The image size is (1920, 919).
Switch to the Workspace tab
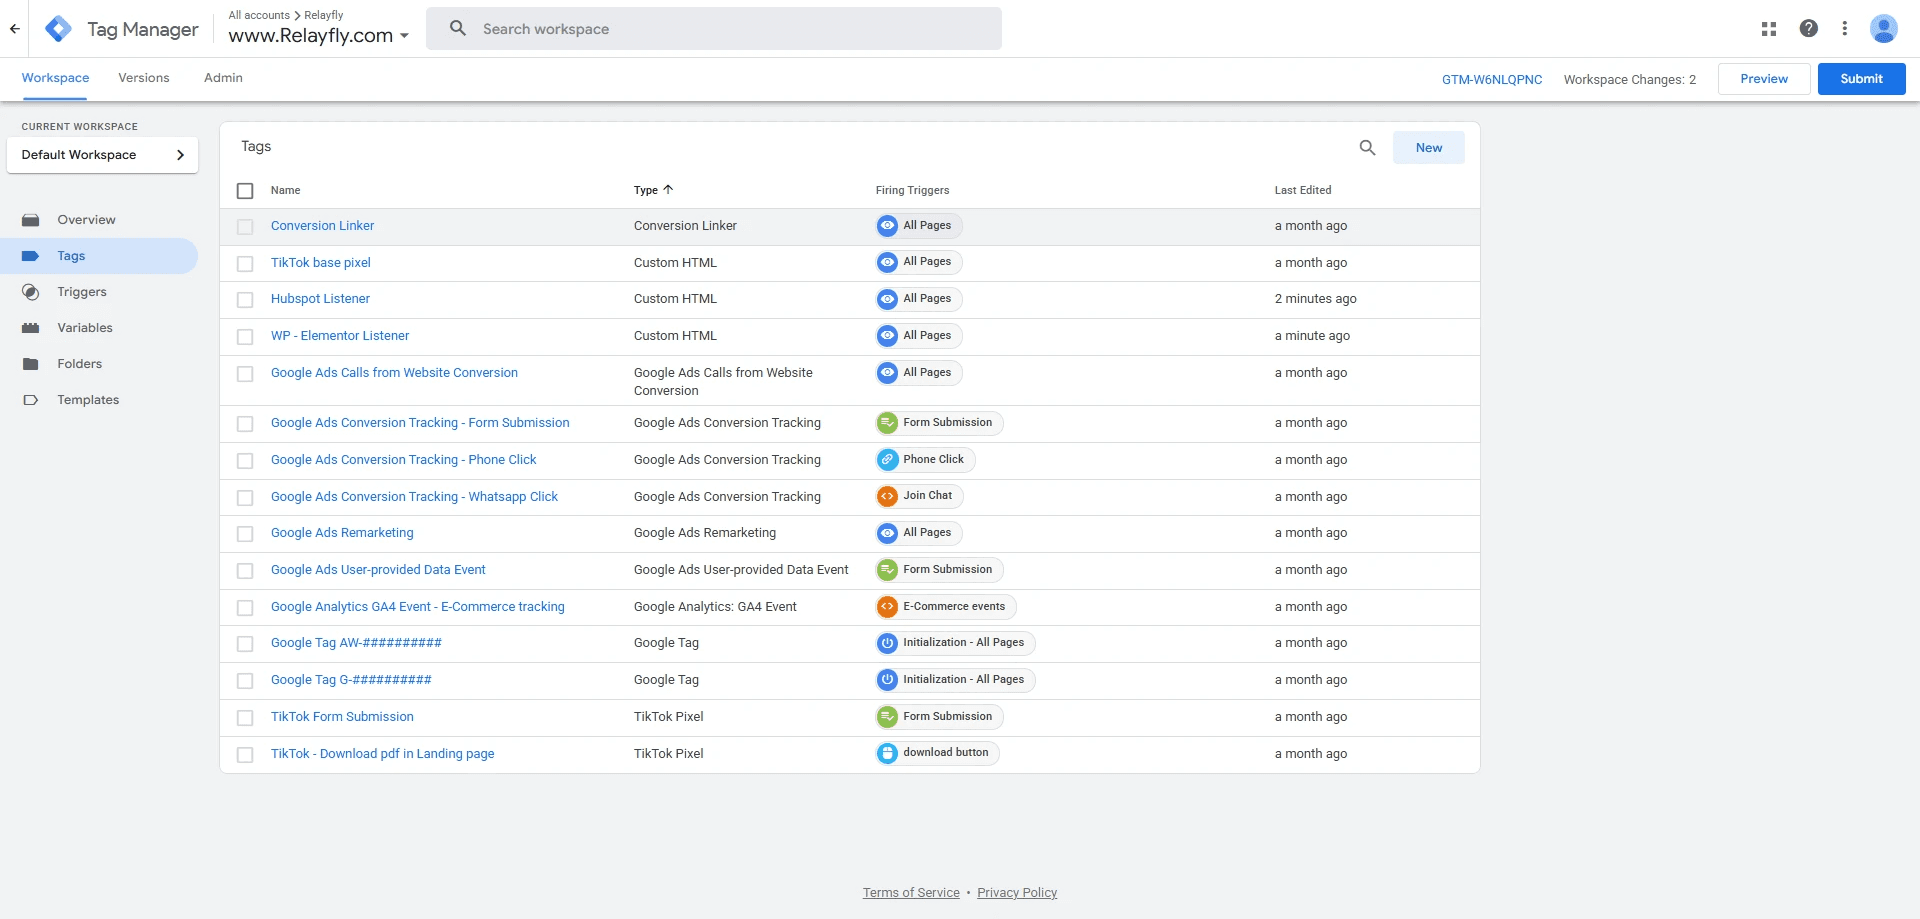pos(55,78)
